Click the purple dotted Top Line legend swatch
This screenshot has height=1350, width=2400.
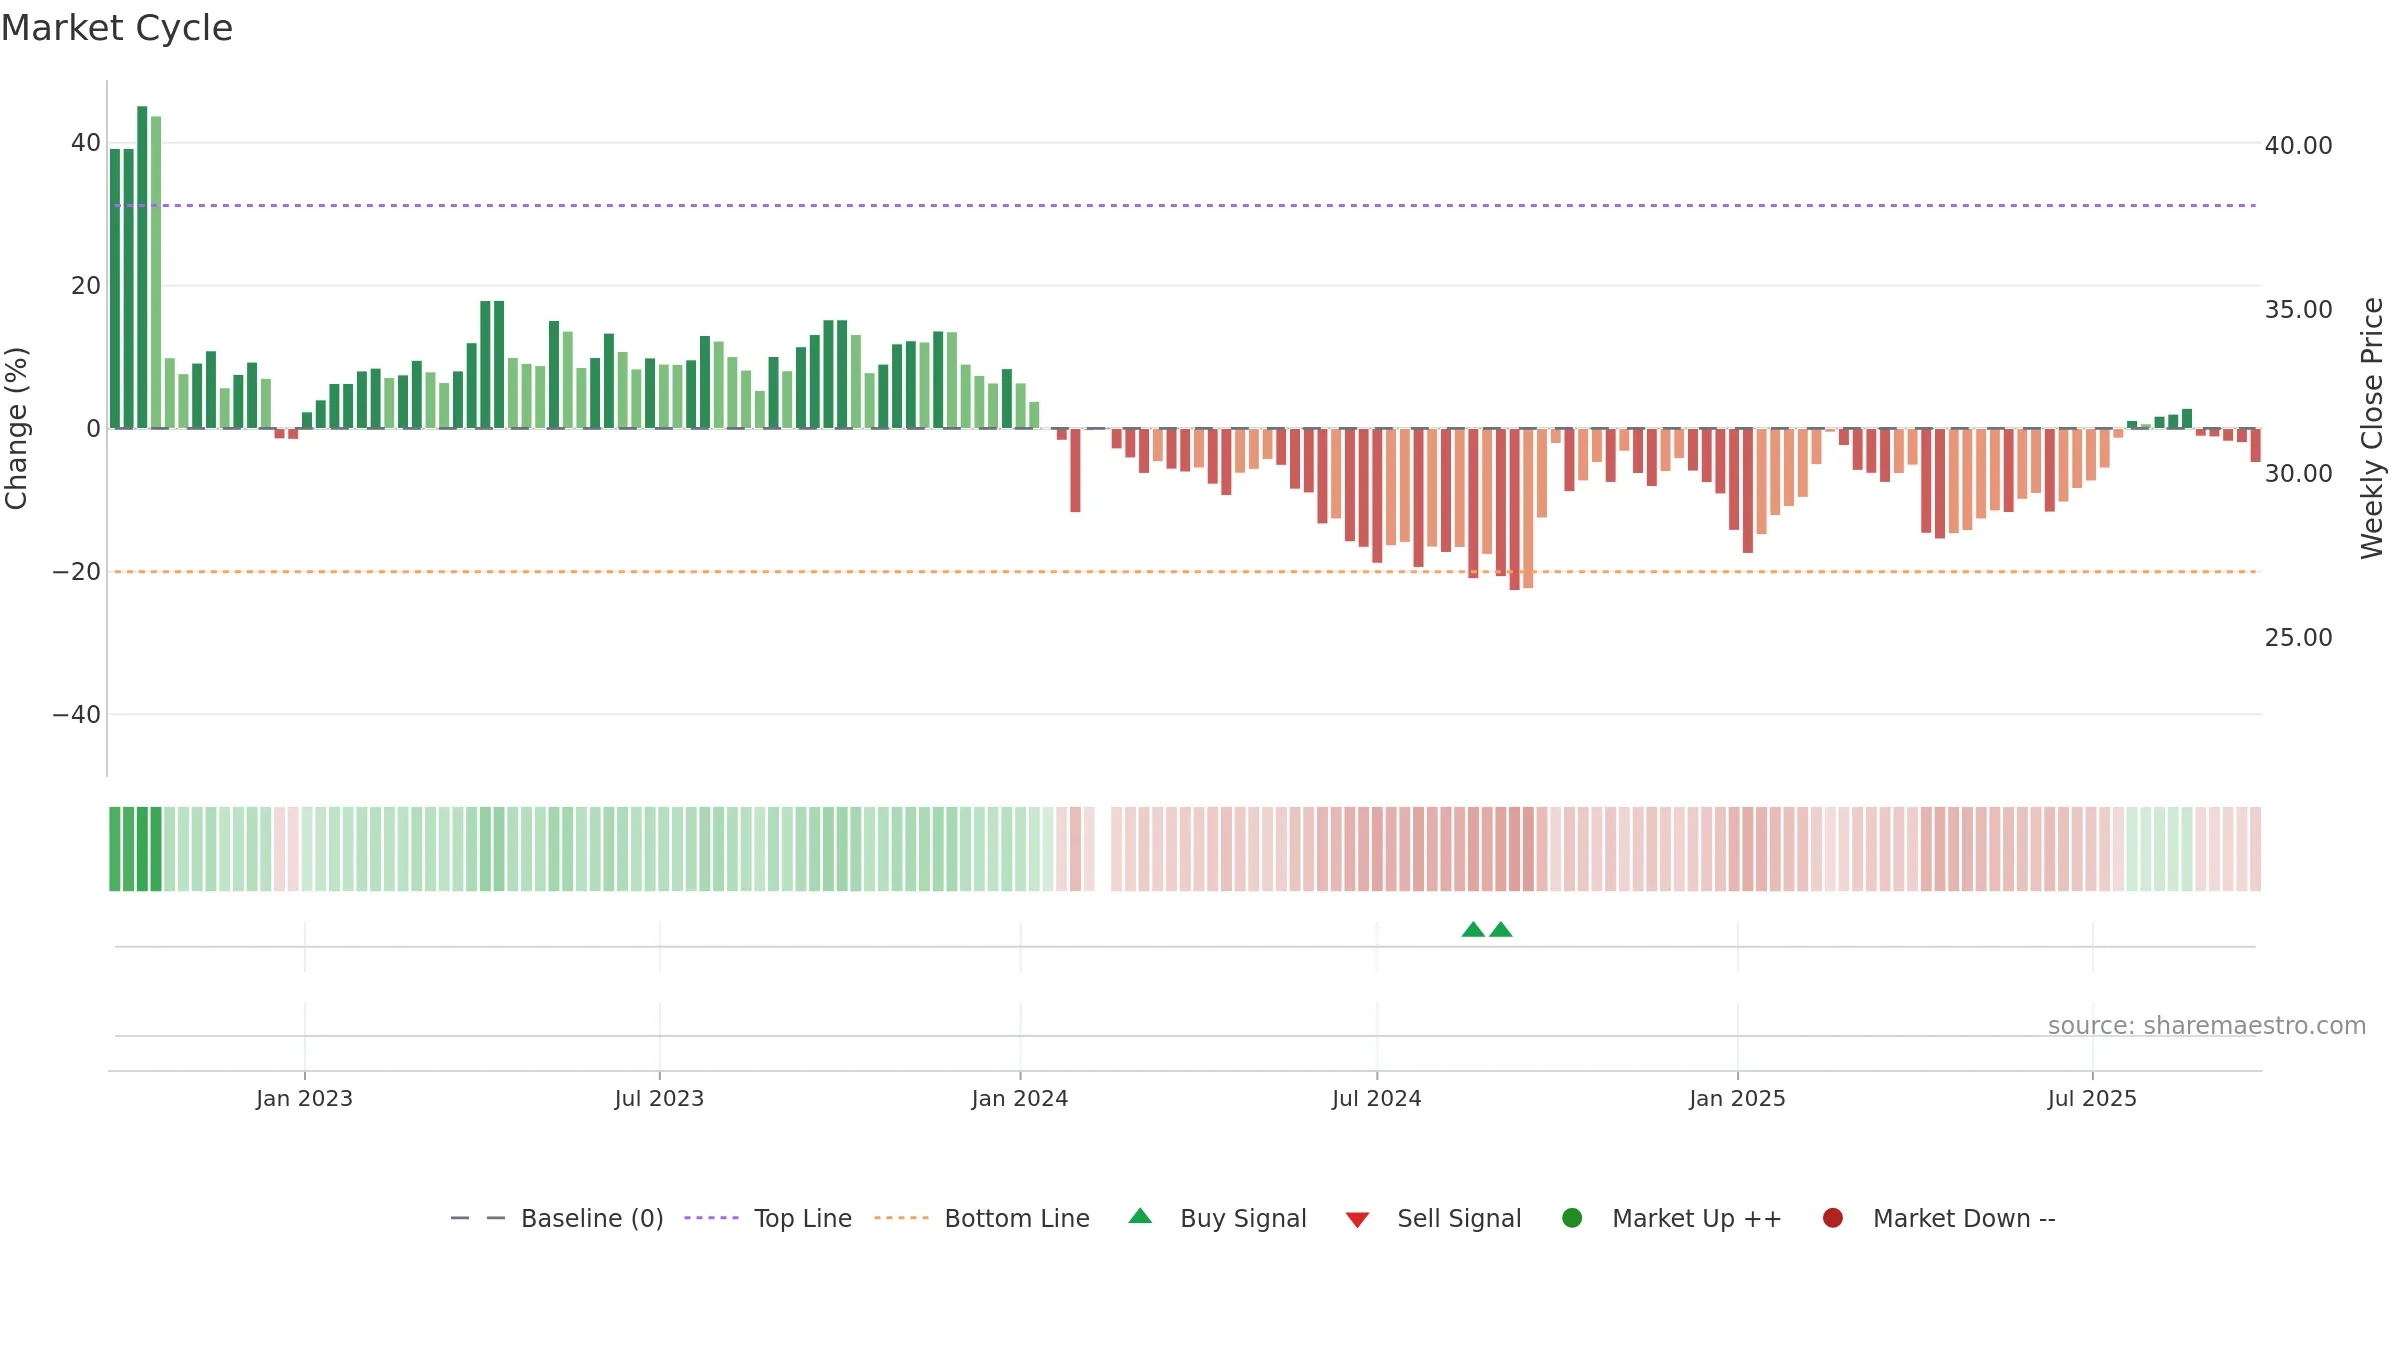coord(711,1218)
